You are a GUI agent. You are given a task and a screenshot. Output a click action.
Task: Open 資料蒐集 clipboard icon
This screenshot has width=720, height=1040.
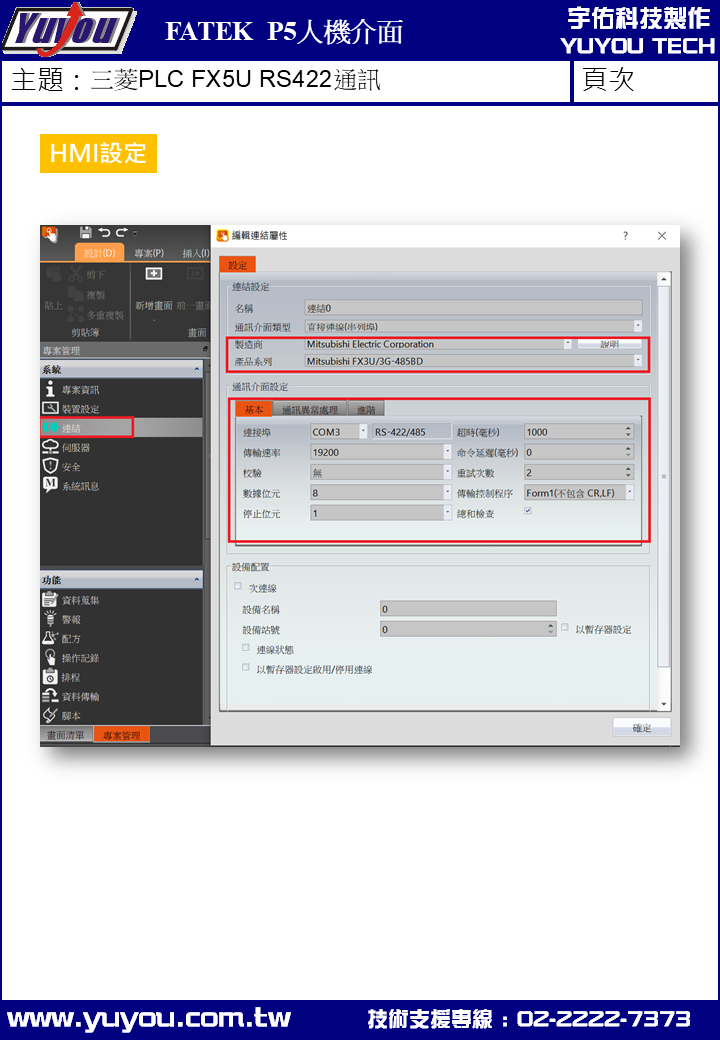50,600
